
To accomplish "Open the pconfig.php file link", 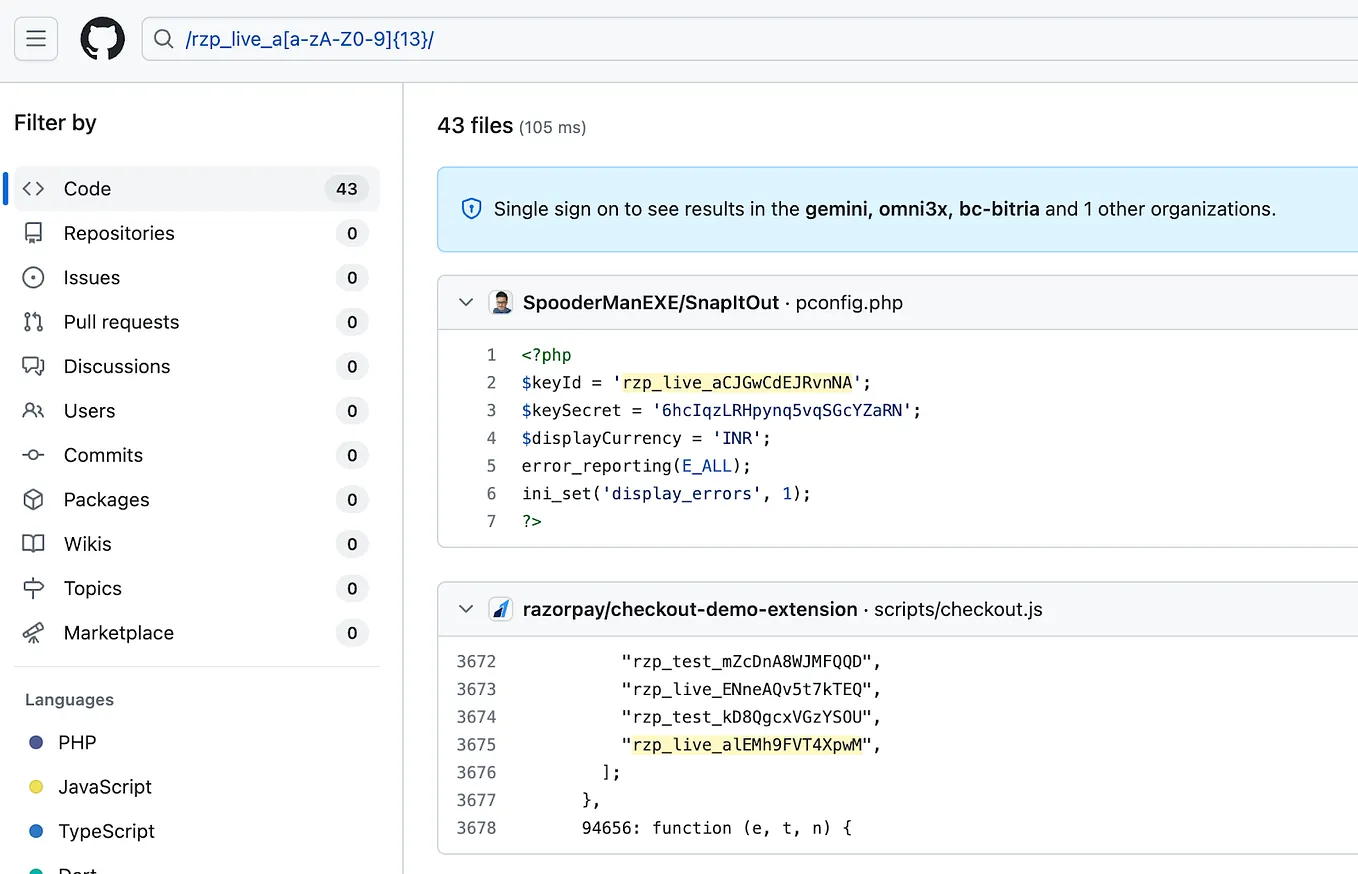I will 849,301.
